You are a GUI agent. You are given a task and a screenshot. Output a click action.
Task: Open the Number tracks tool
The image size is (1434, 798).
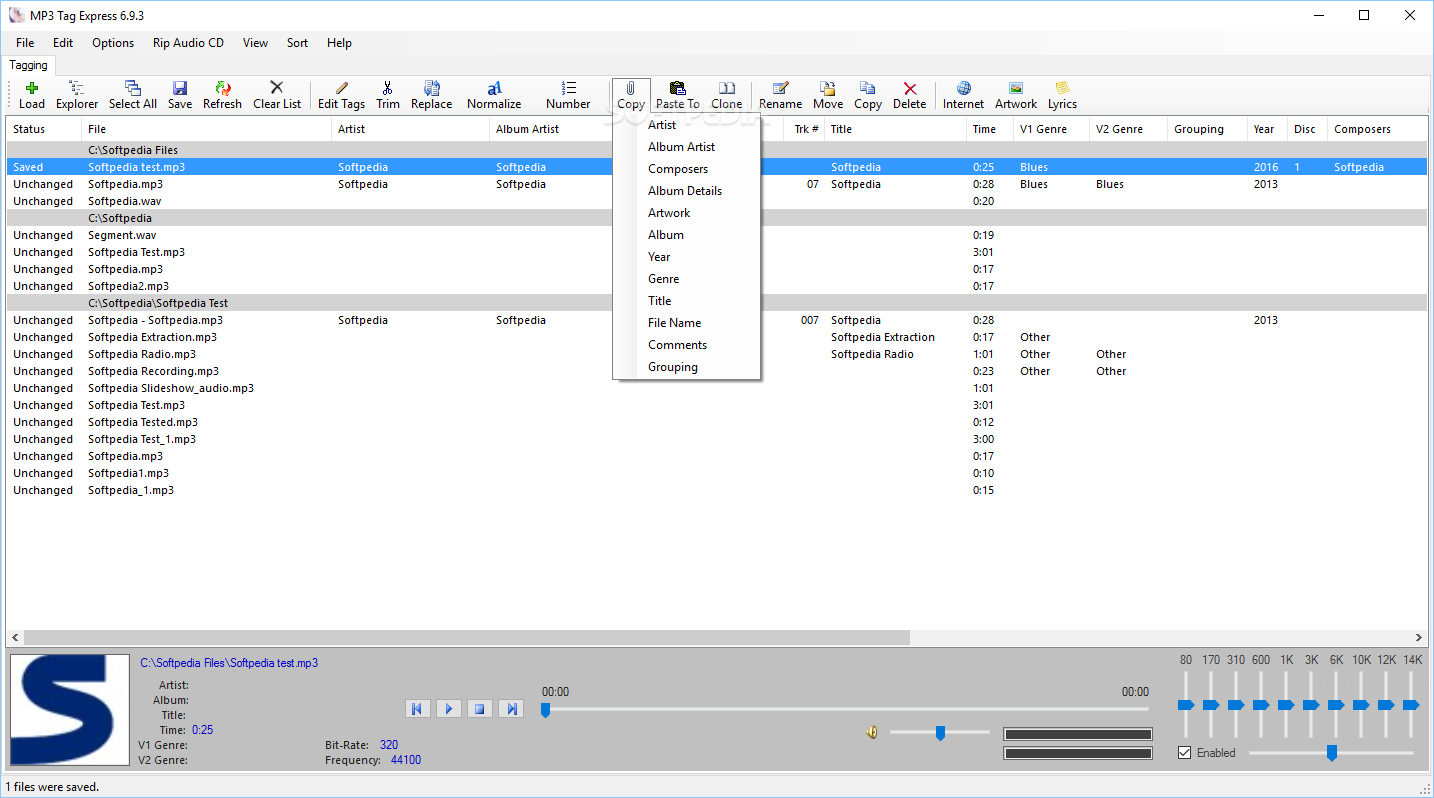(568, 96)
